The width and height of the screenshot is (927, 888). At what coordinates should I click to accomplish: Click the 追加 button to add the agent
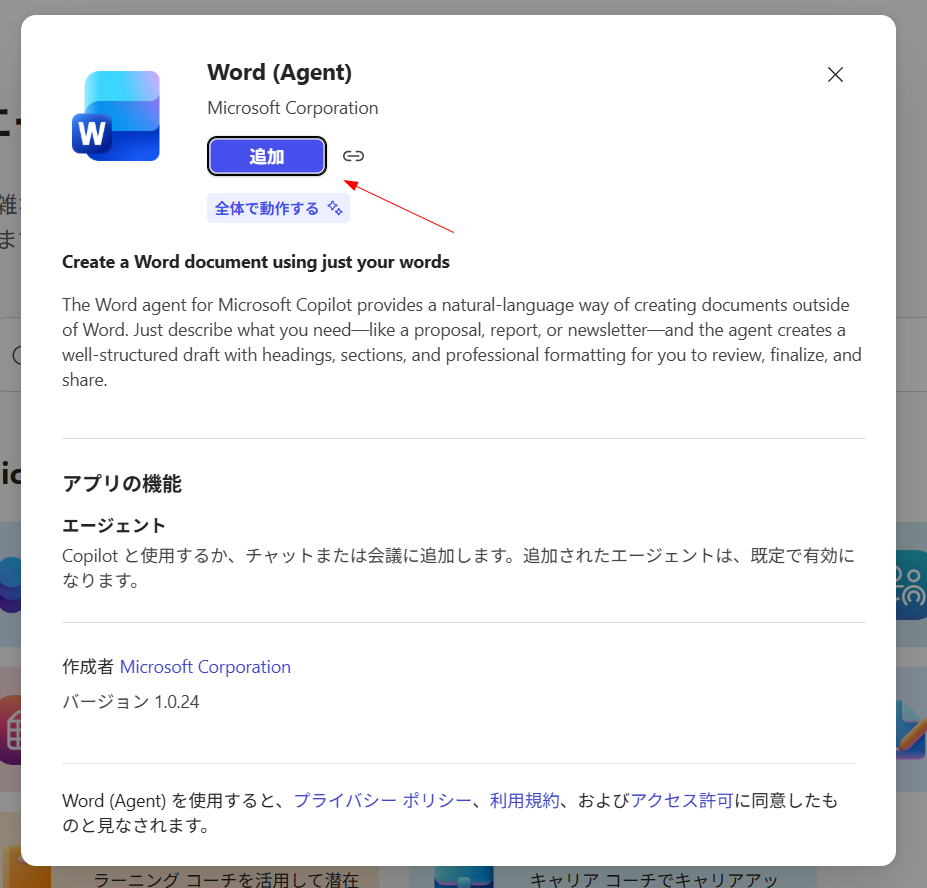click(x=267, y=156)
